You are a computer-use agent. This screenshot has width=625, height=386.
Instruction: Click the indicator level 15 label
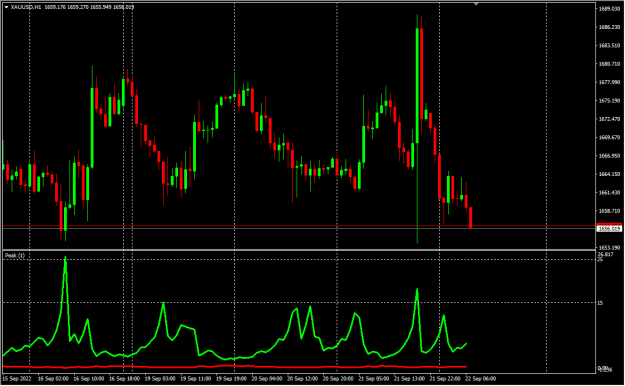pos(600,303)
